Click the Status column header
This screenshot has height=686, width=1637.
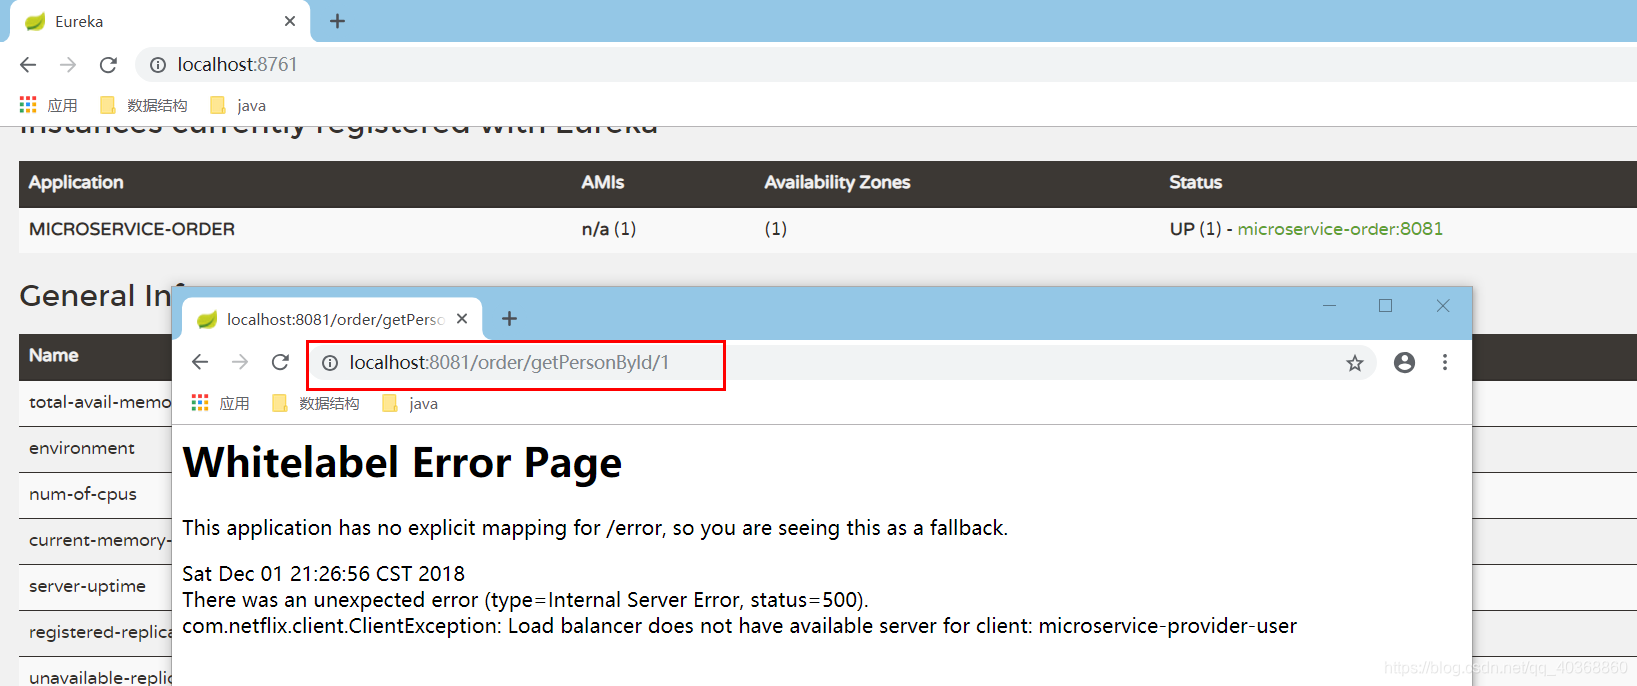point(1196,182)
